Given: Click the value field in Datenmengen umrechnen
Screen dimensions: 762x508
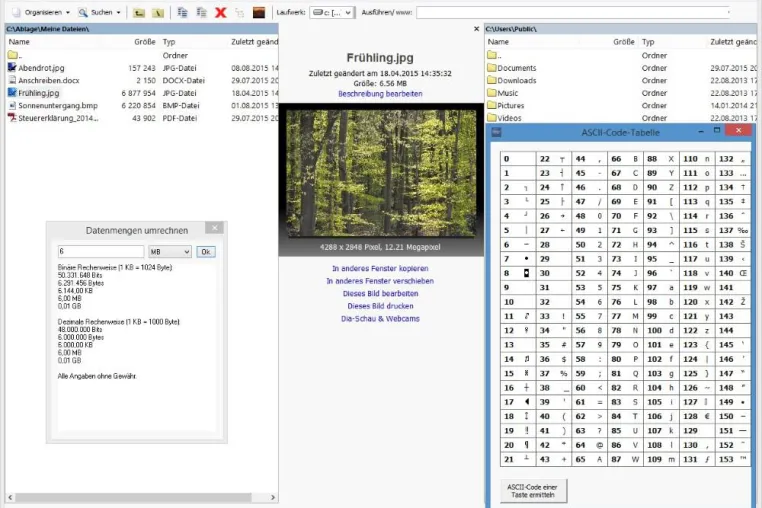Looking at the screenshot, I should (x=101, y=251).
